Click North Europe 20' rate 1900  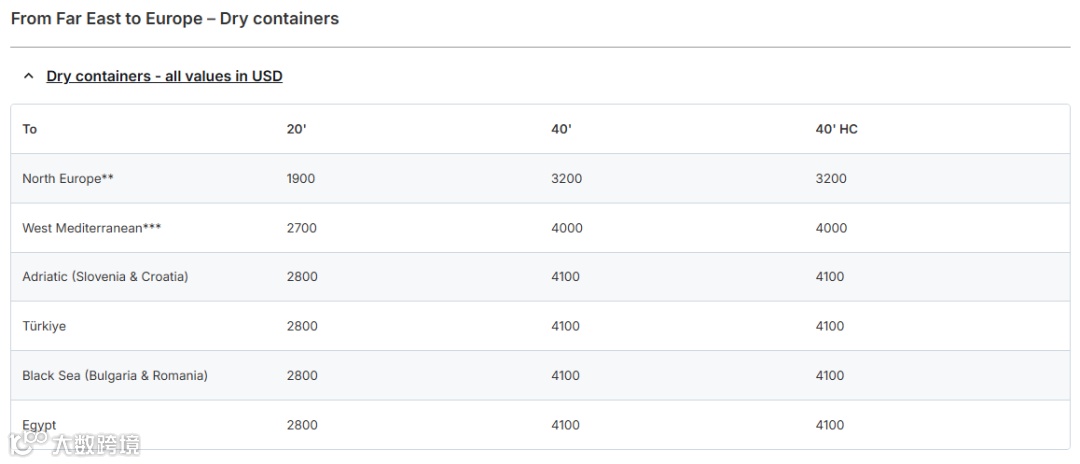301,179
